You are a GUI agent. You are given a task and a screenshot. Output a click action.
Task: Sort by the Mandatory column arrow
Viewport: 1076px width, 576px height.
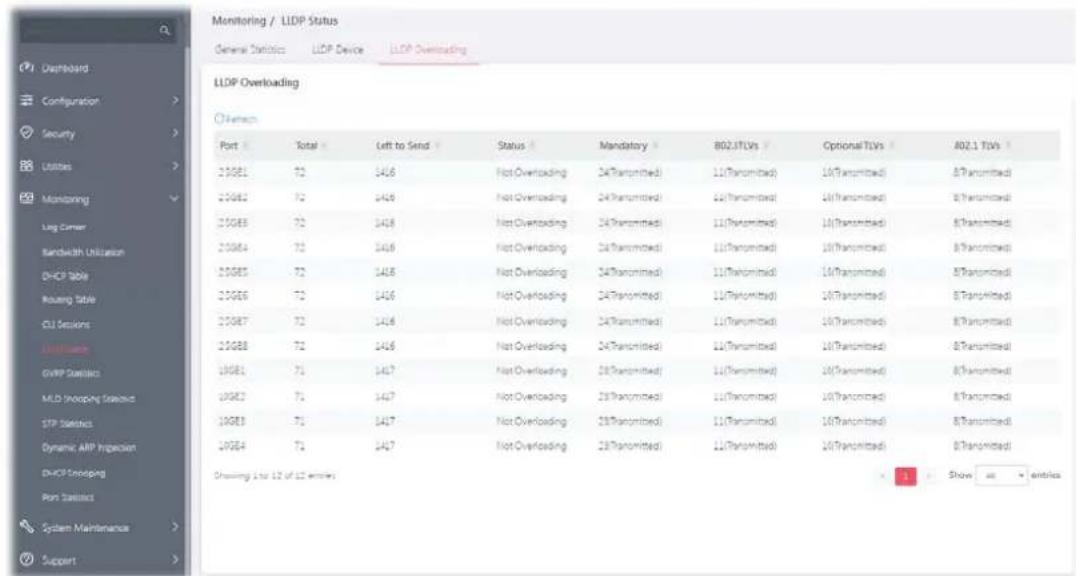655,146
